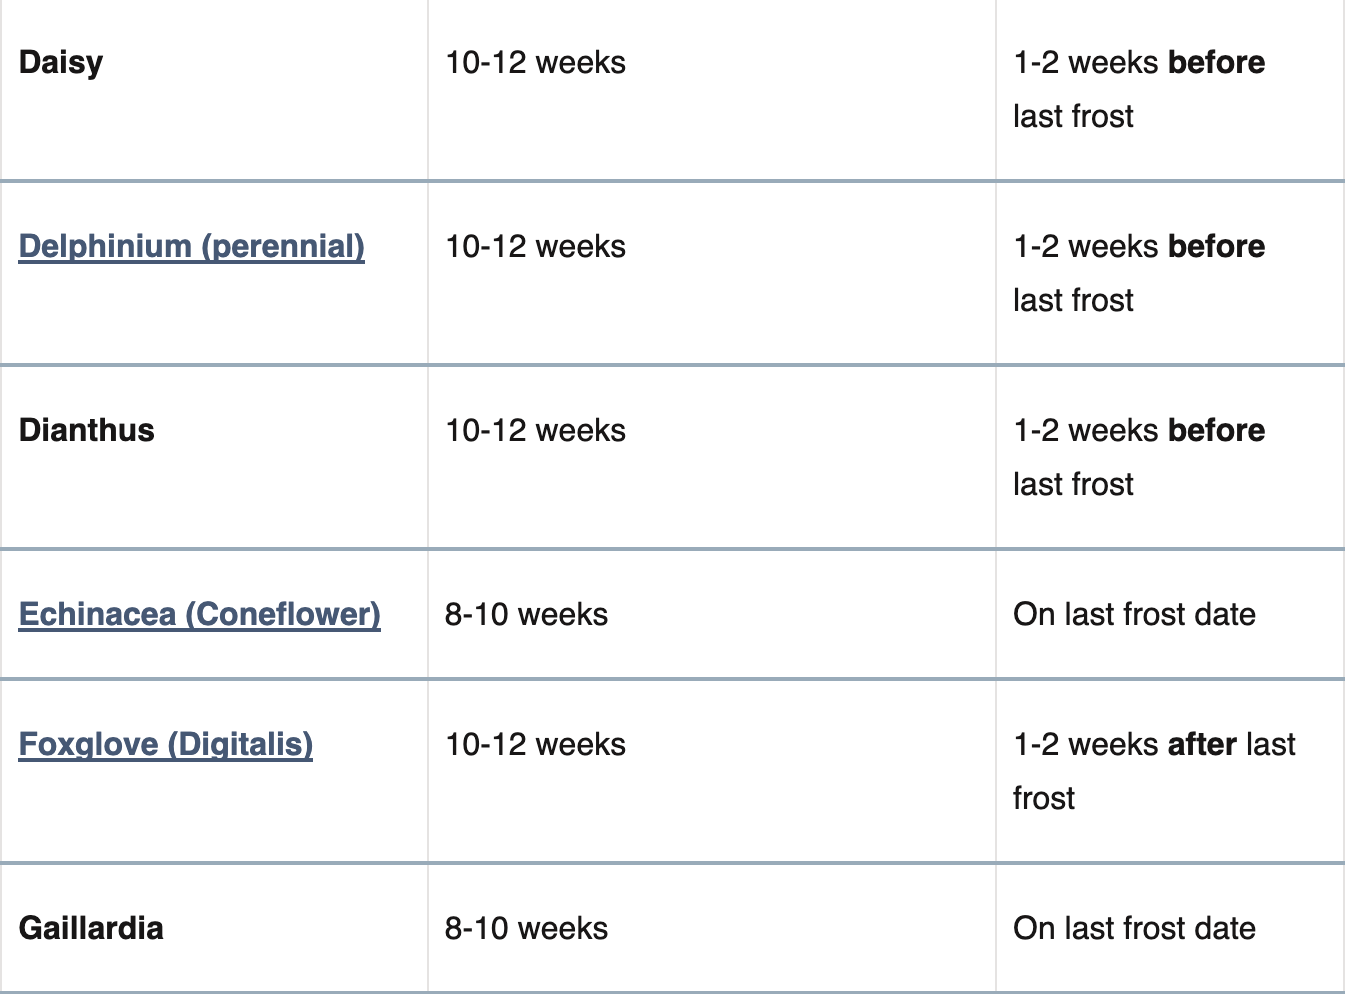
Task: Open the Echinacea (Coneflower) link
Action: [199, 614]
